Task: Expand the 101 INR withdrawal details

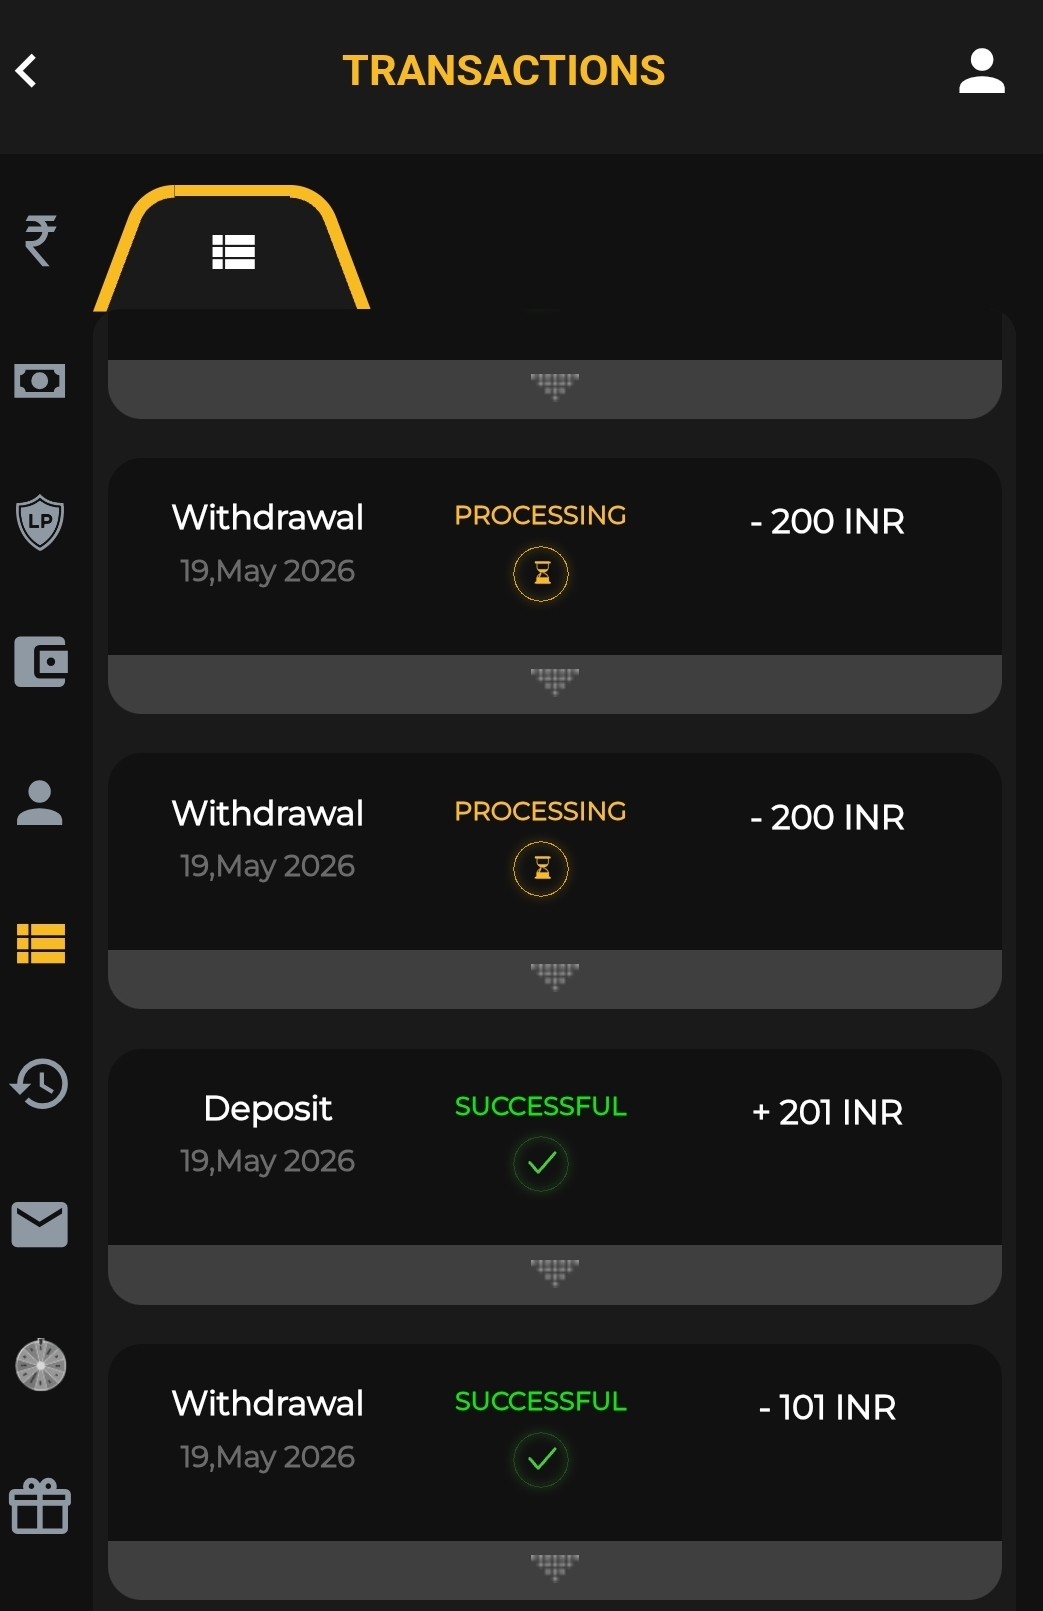Action: point(555,1569)
